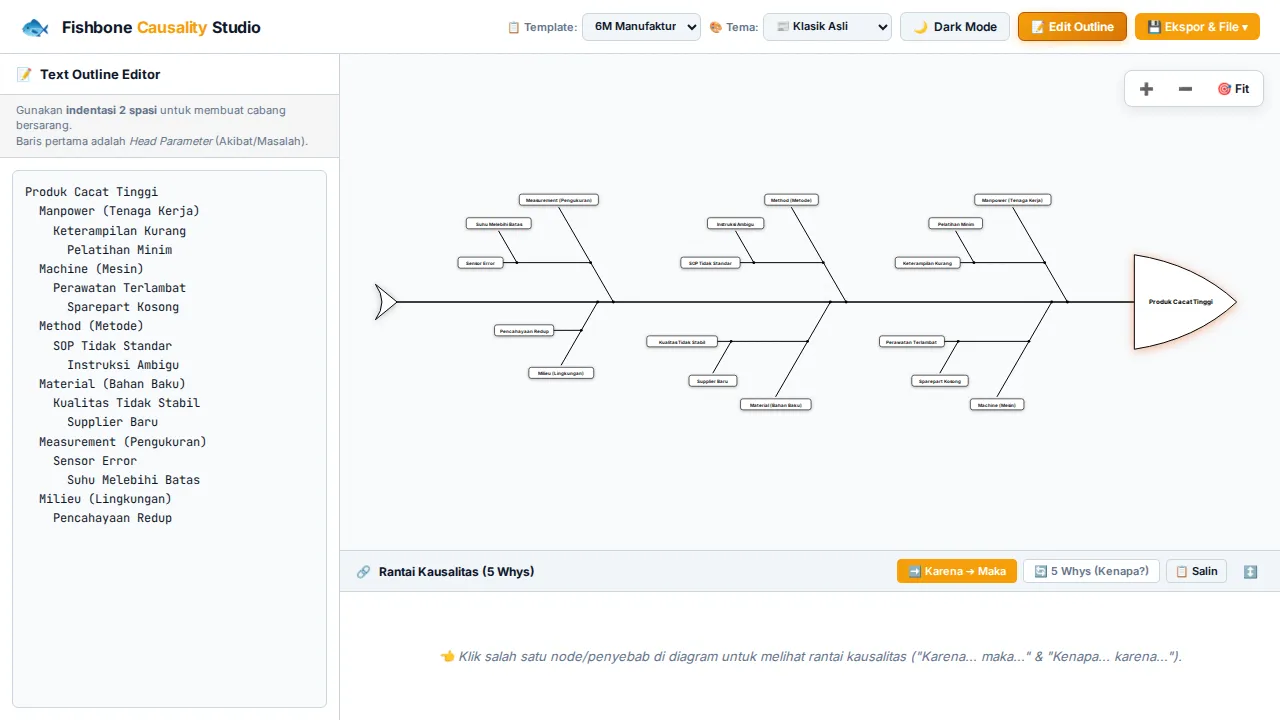The image size is (1280, 720).
Task: Click the Sensor Error node
Action: tap(480, 263)
